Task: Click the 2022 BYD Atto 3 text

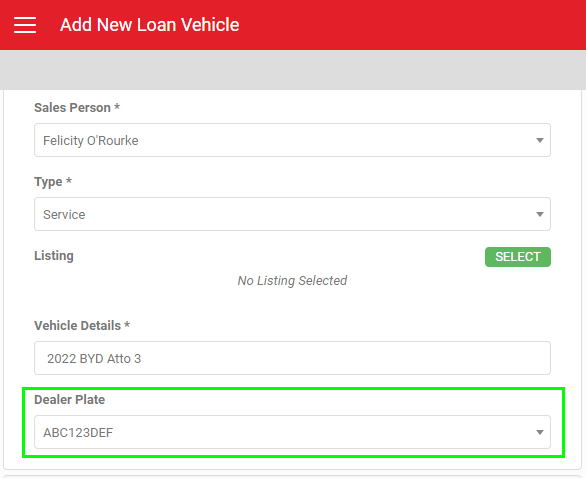Action: [94, 359]
